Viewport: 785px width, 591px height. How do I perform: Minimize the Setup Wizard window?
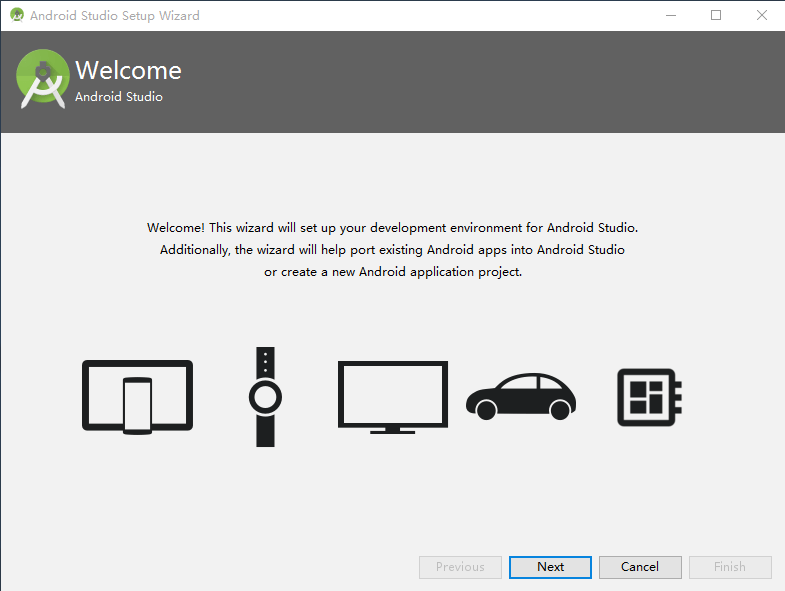pyautogui.click(x=670, y=16)
